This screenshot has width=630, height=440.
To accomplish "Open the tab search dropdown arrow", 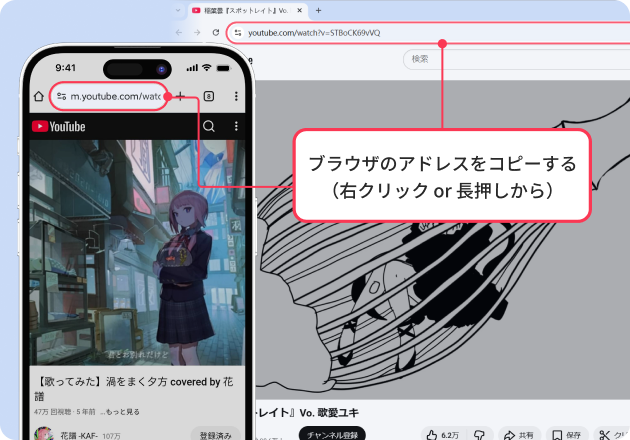I will (177, 10).
